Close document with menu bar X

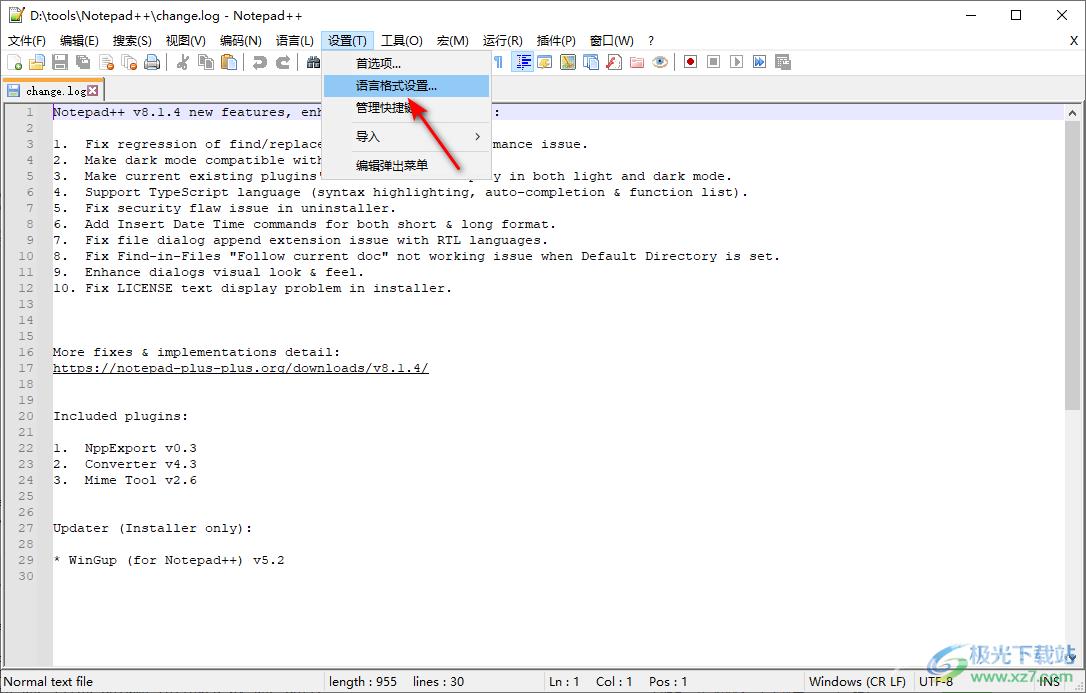[1074, 41]
